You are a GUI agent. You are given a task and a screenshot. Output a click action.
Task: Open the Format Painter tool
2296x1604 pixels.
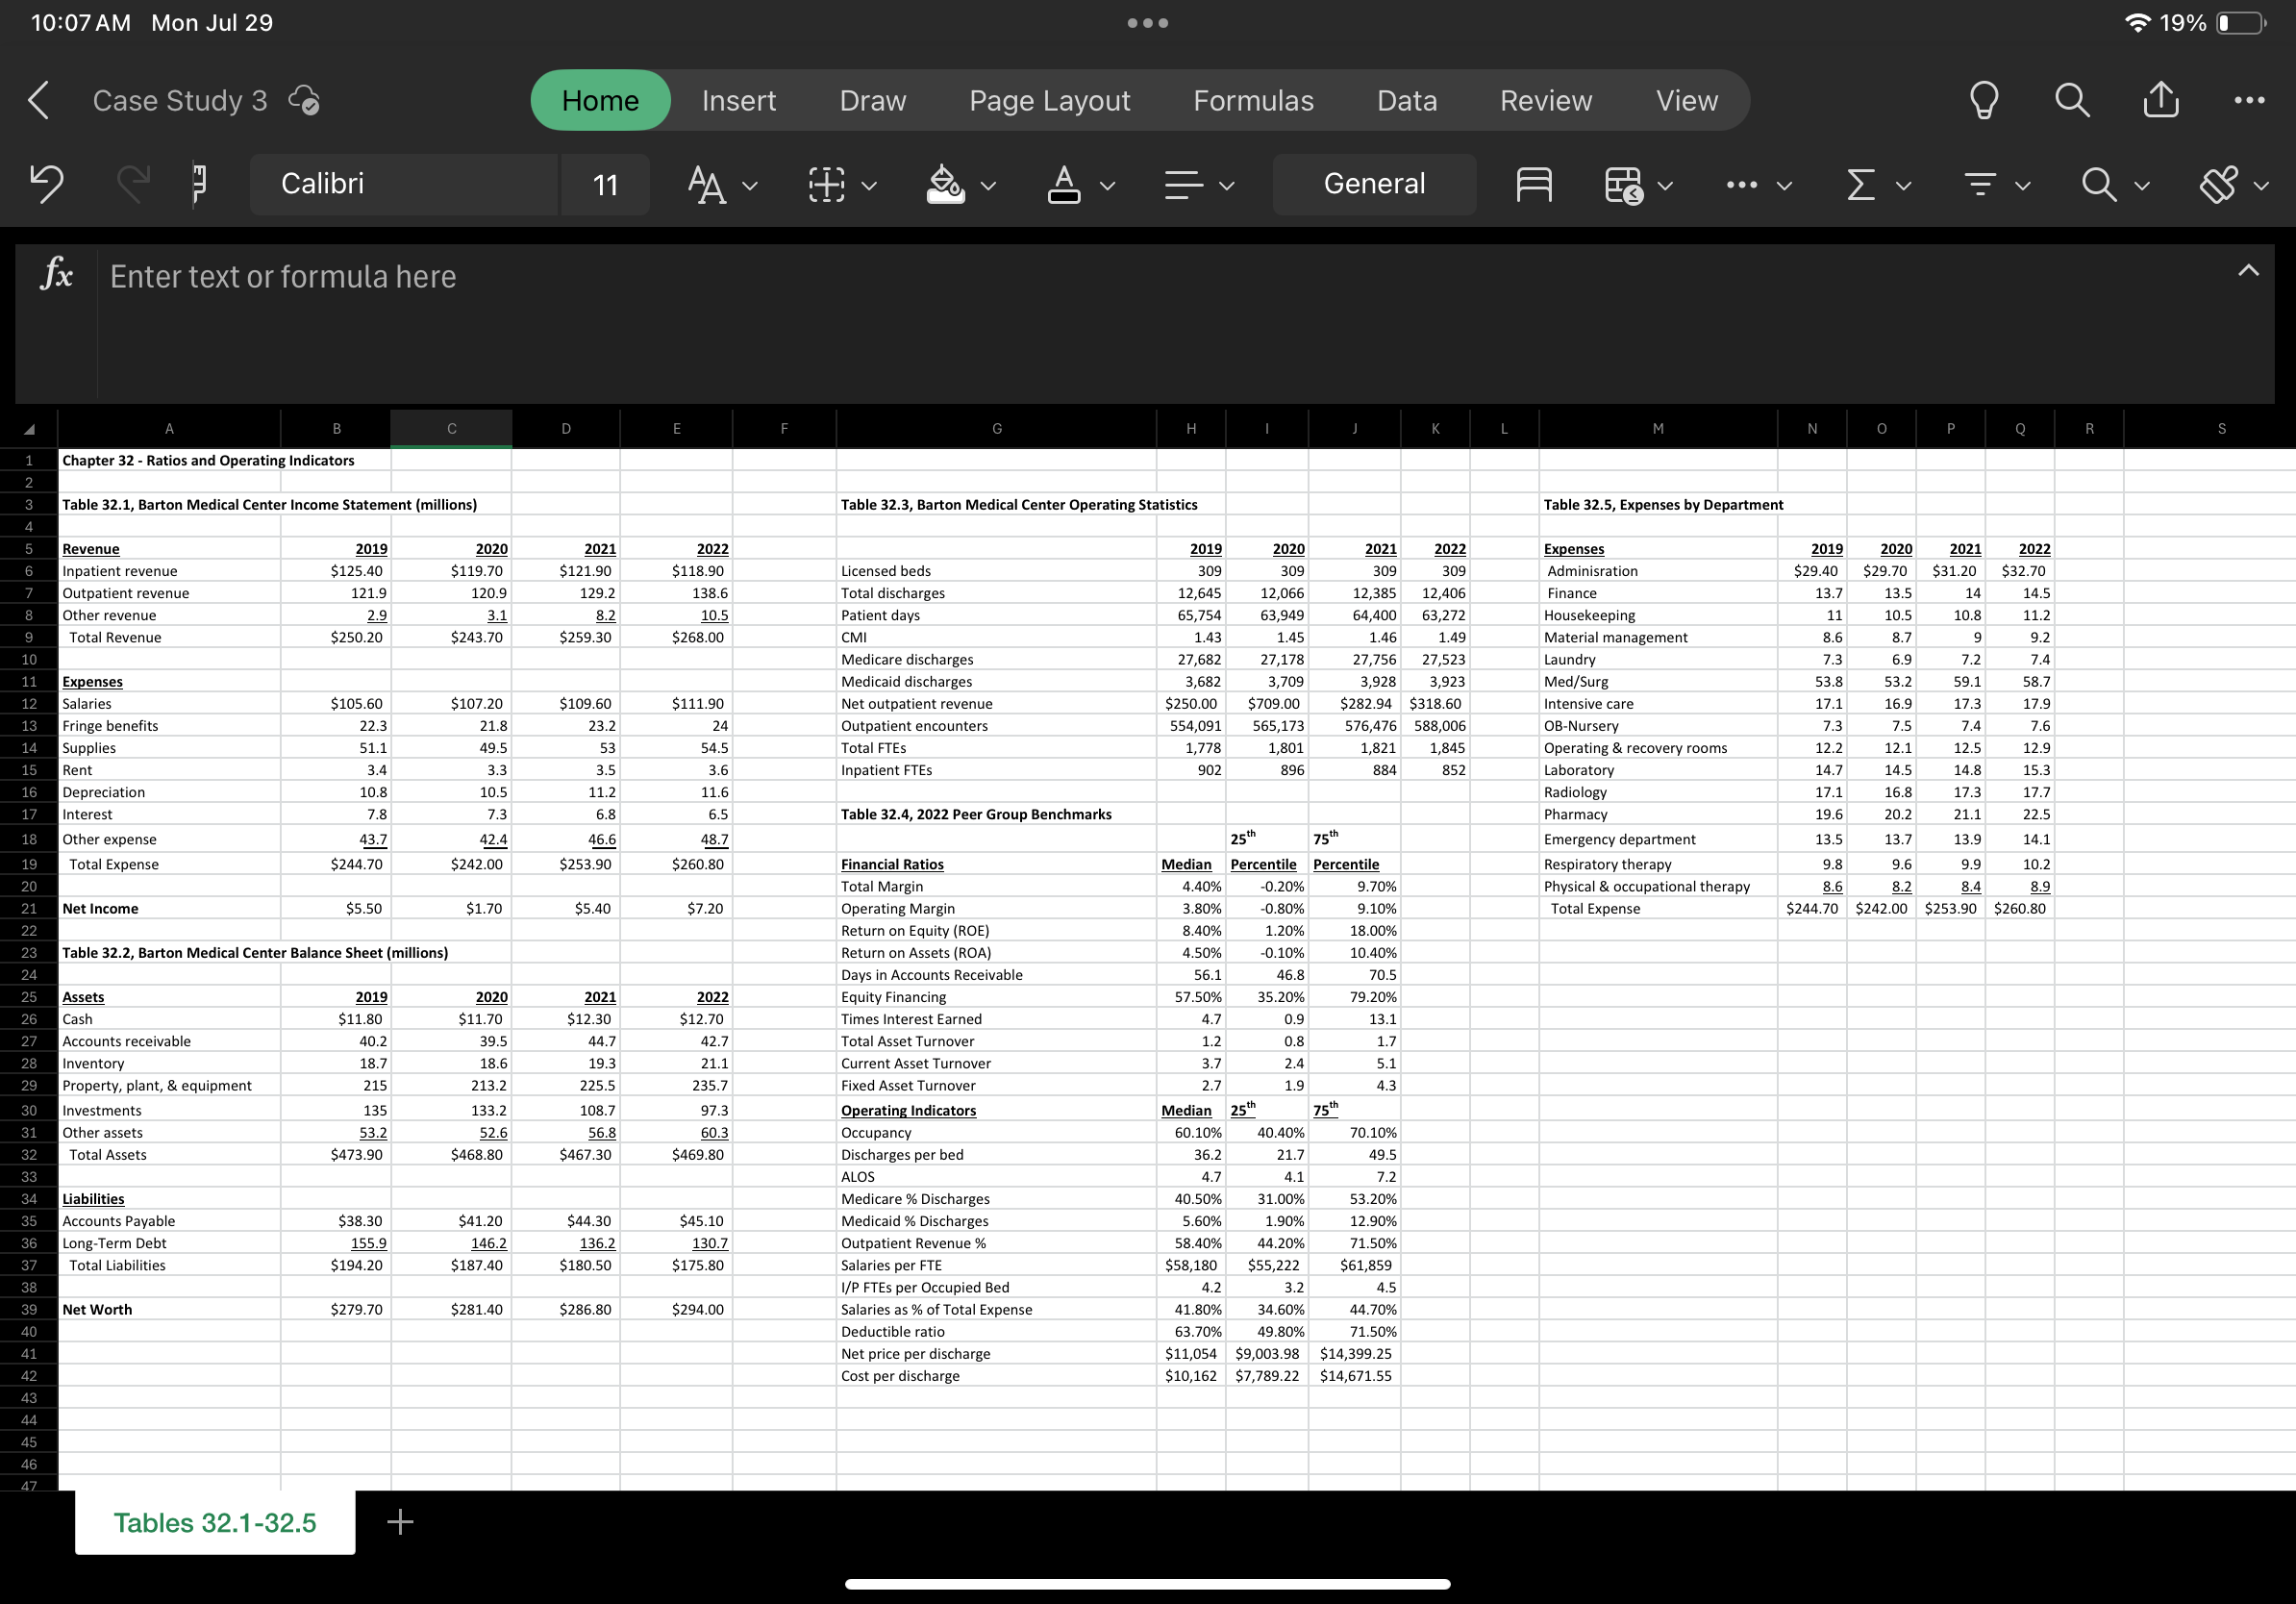[199, 183]
